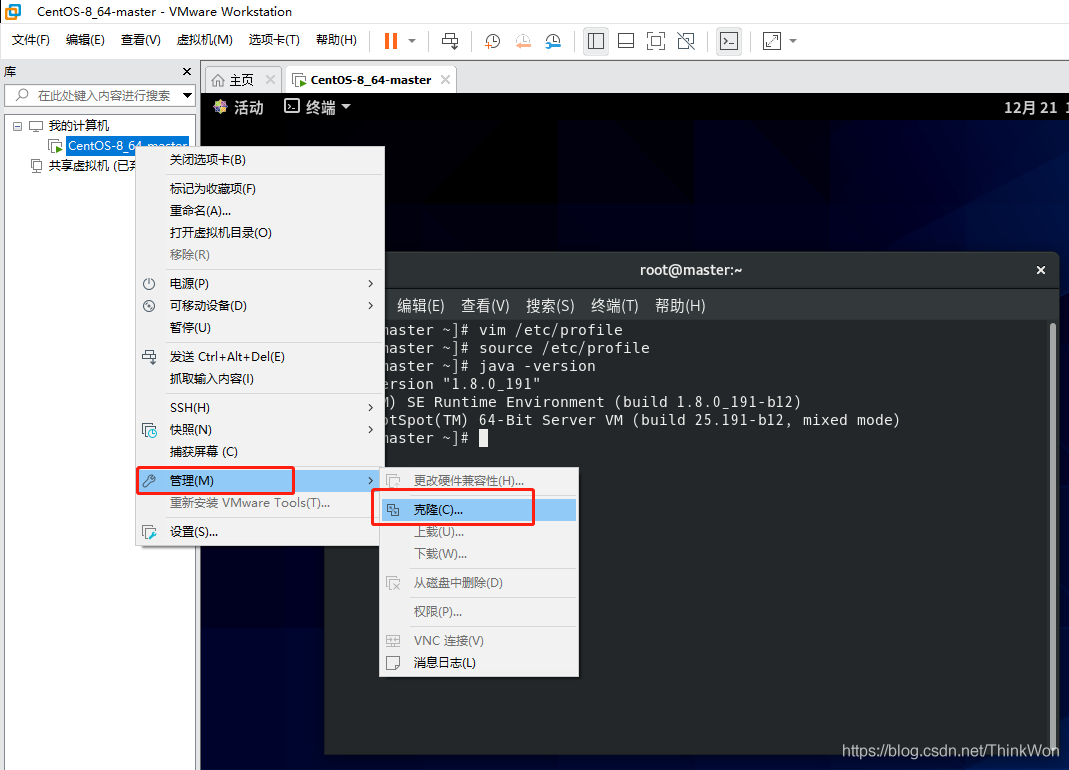This screenshot has height=770, width=1069.
Task: Toggle the thumbnail bar view icon
Action: pos(626,41)
